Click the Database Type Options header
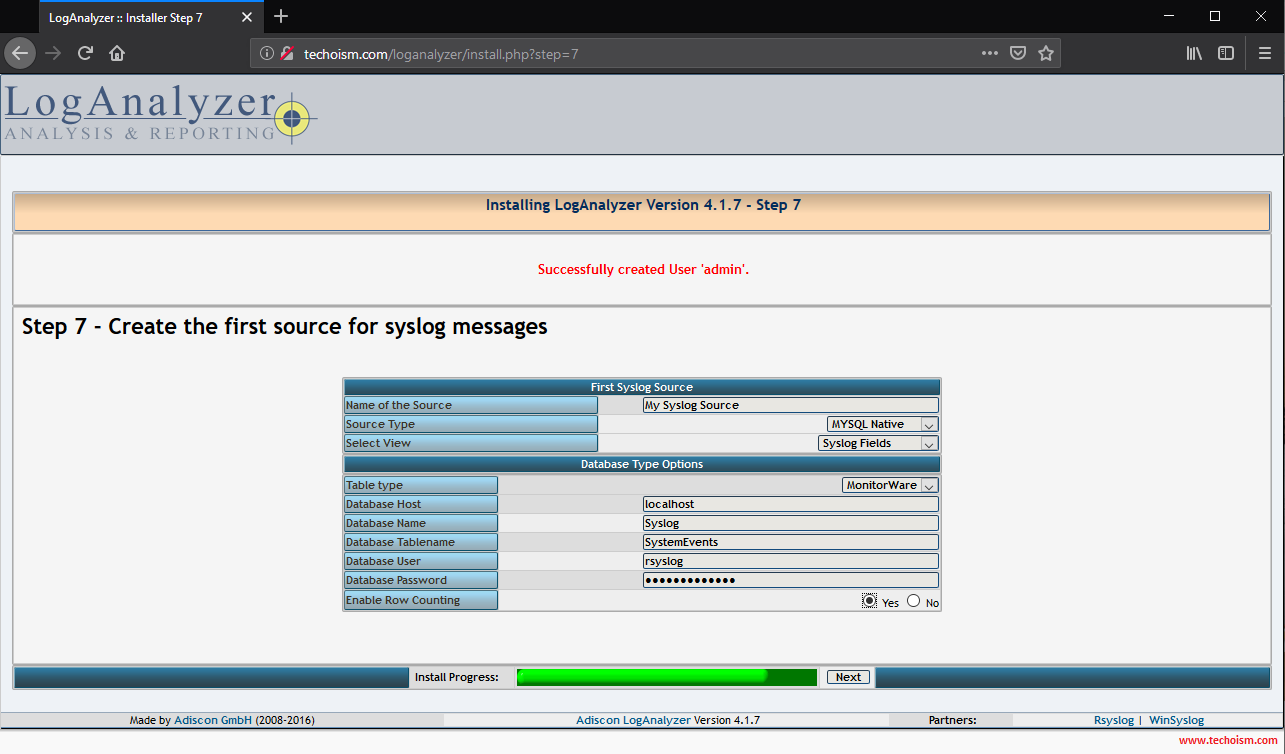This screenshot has width=1285, height=754. (x=642, y=464)
